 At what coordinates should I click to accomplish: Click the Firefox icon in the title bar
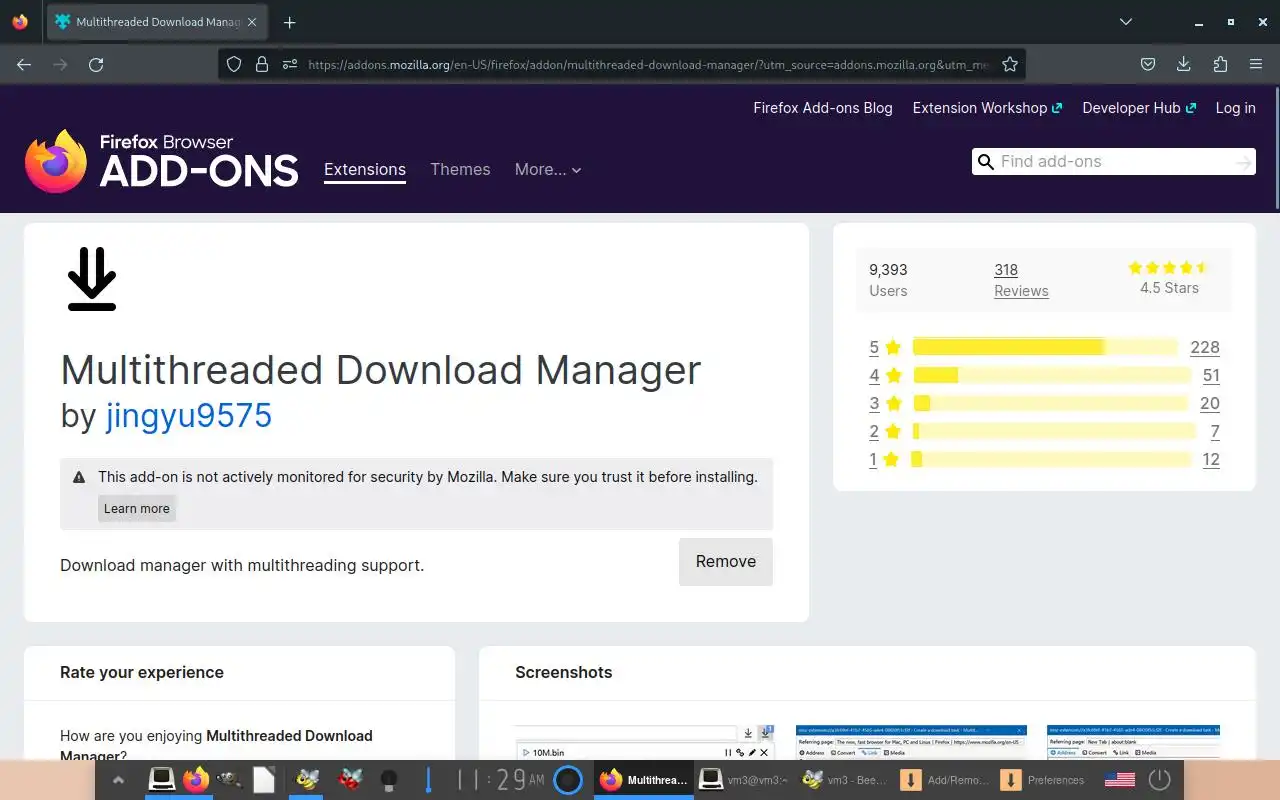(20, 22)
